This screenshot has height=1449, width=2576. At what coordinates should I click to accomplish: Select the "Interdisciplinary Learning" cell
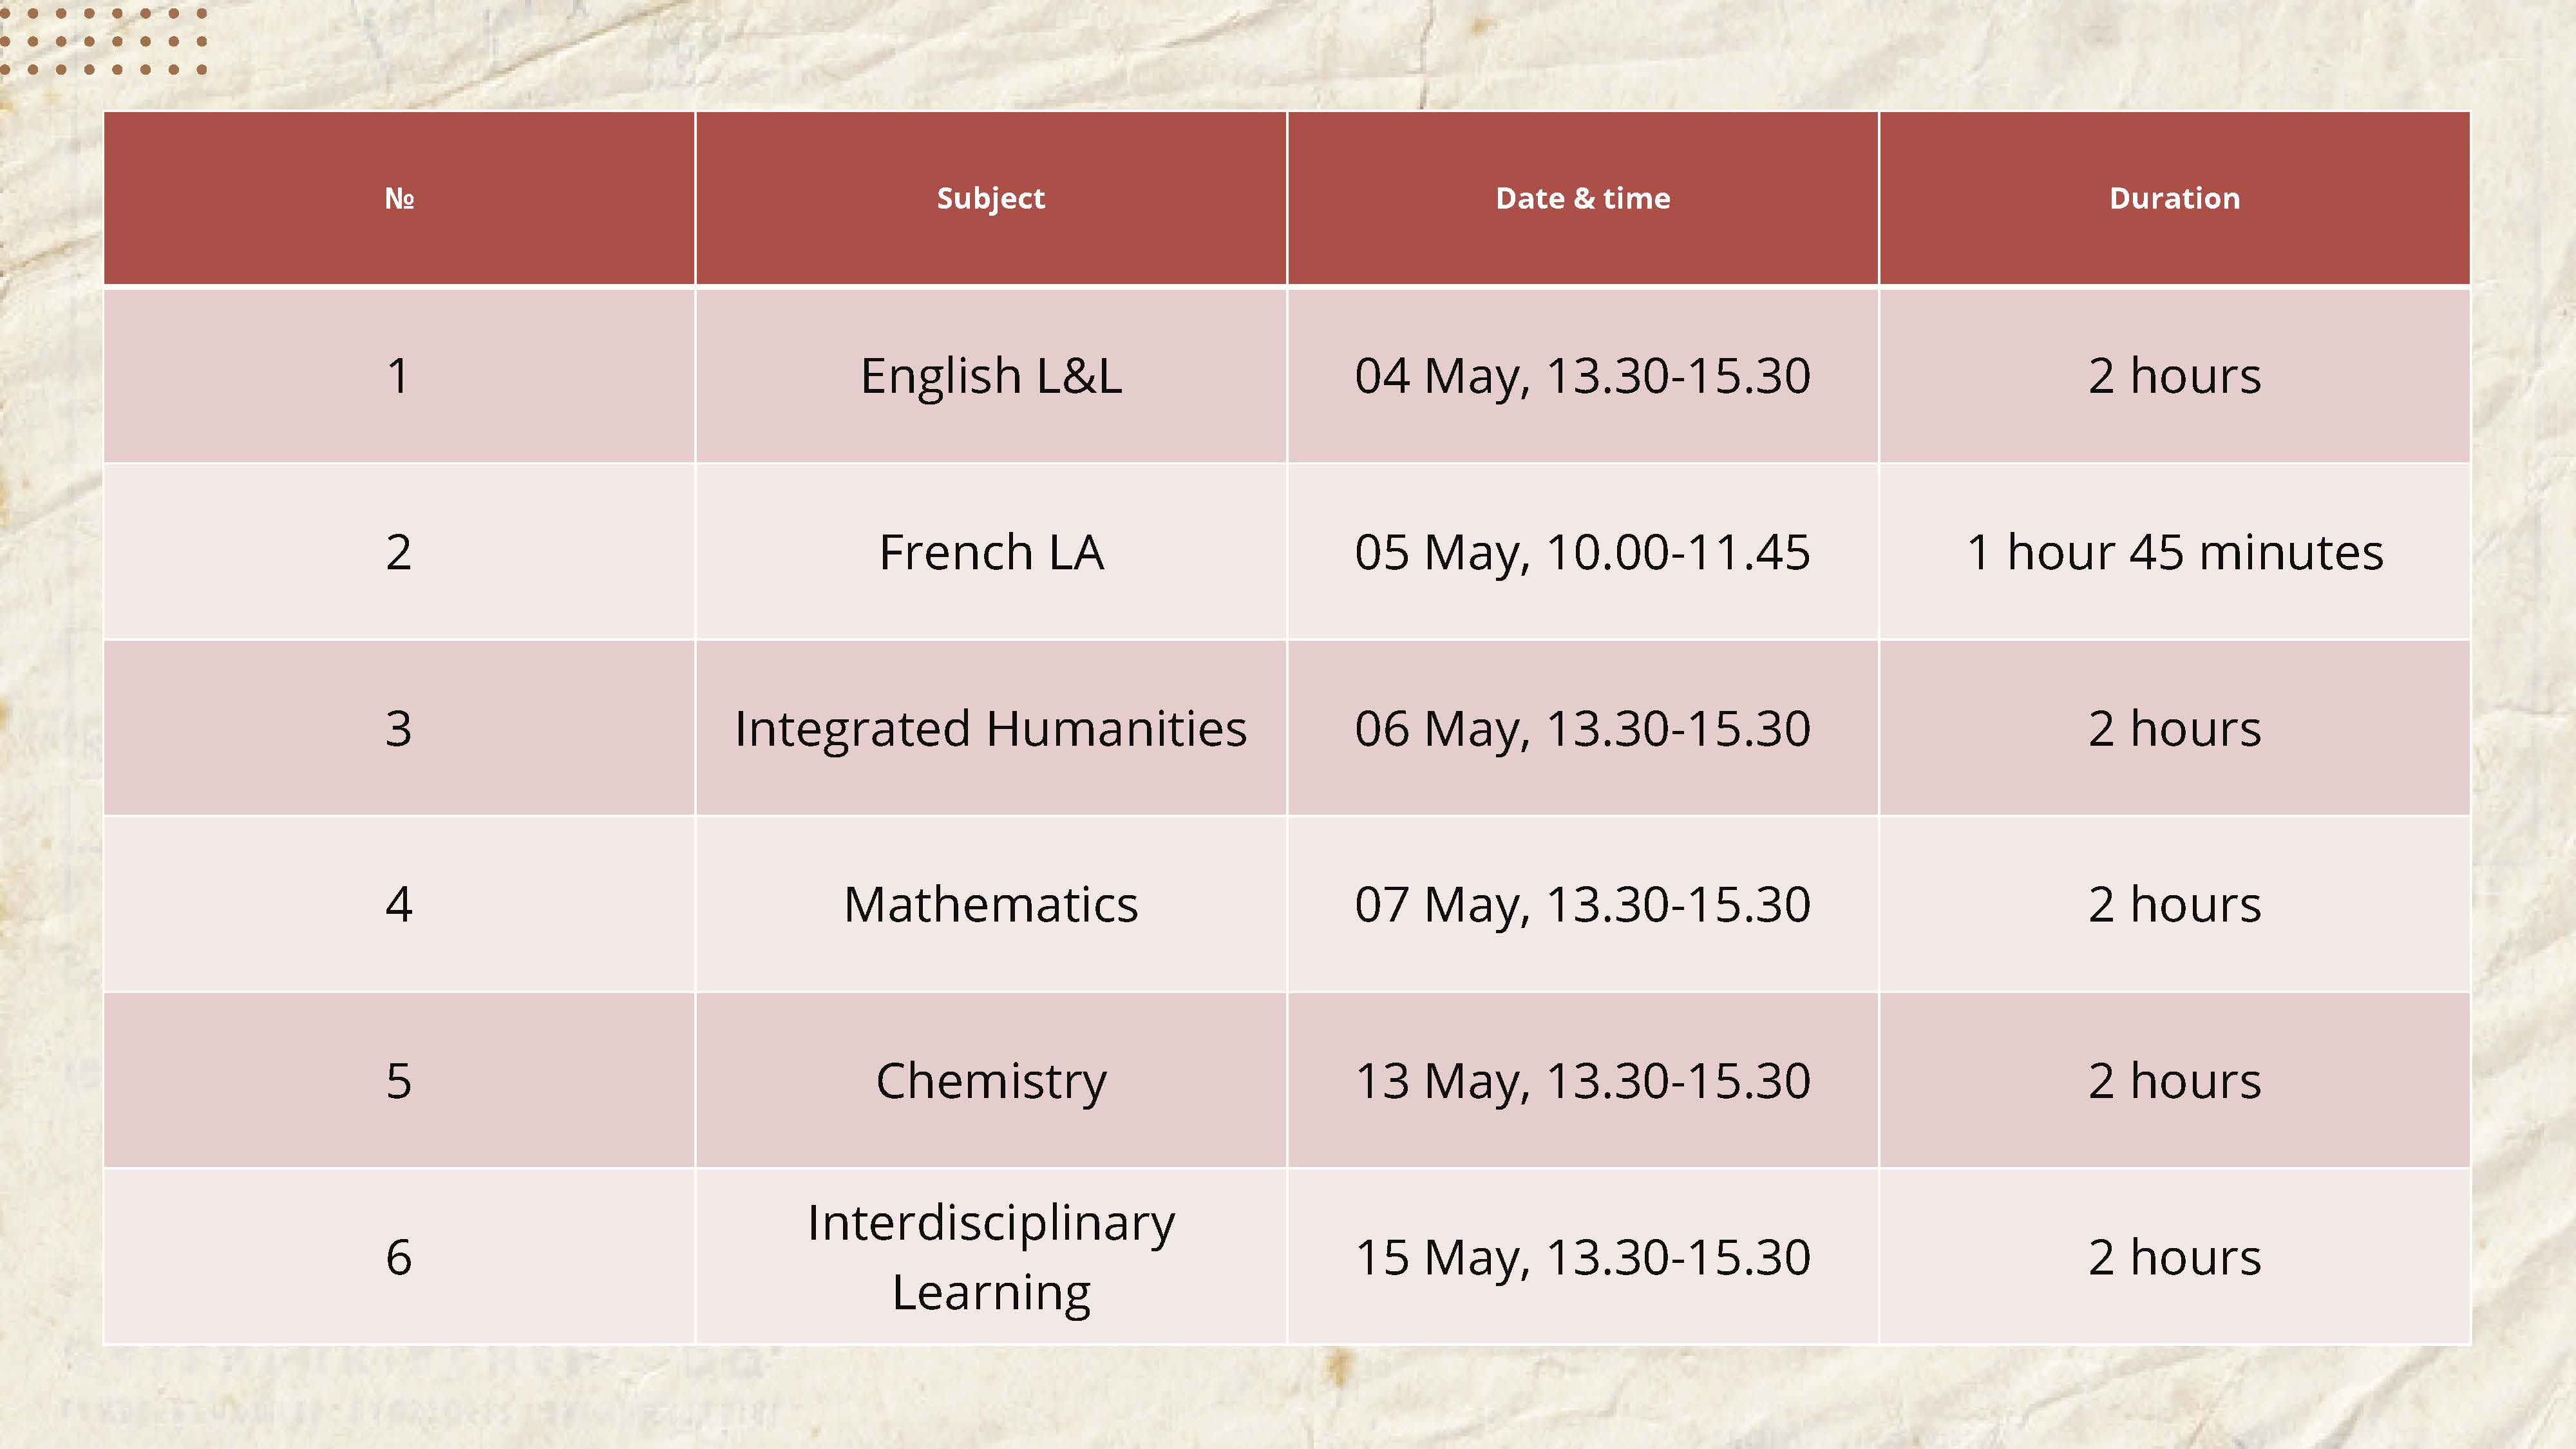tap(990, 1256)
